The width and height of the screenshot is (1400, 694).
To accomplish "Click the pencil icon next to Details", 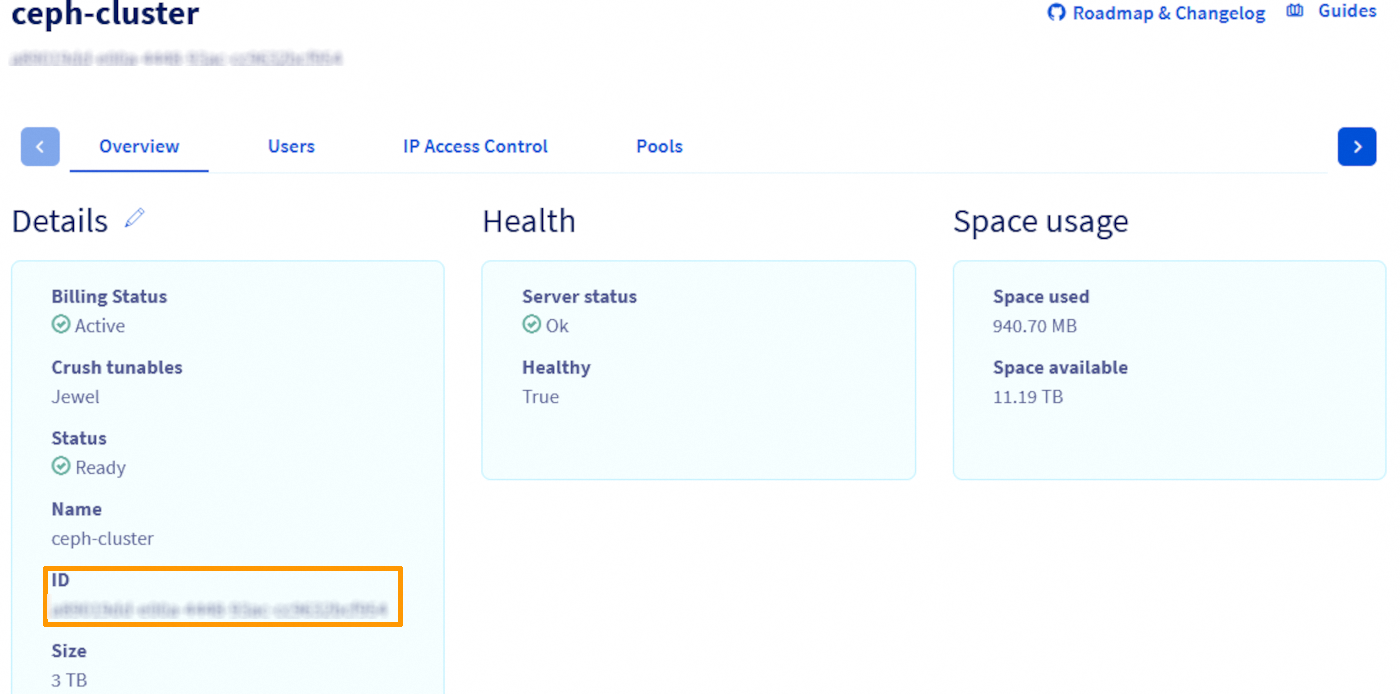I will click(x=135, y=218).
